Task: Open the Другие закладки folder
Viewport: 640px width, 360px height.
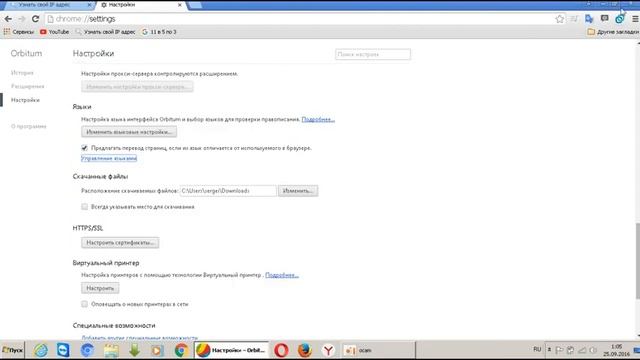Action: point(613,31)
